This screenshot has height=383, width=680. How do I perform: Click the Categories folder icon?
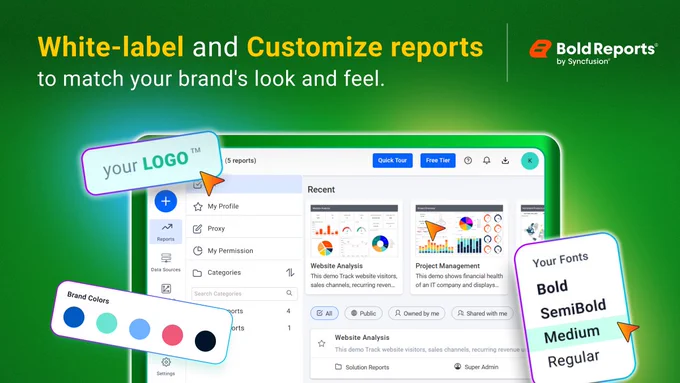point(197,273)
